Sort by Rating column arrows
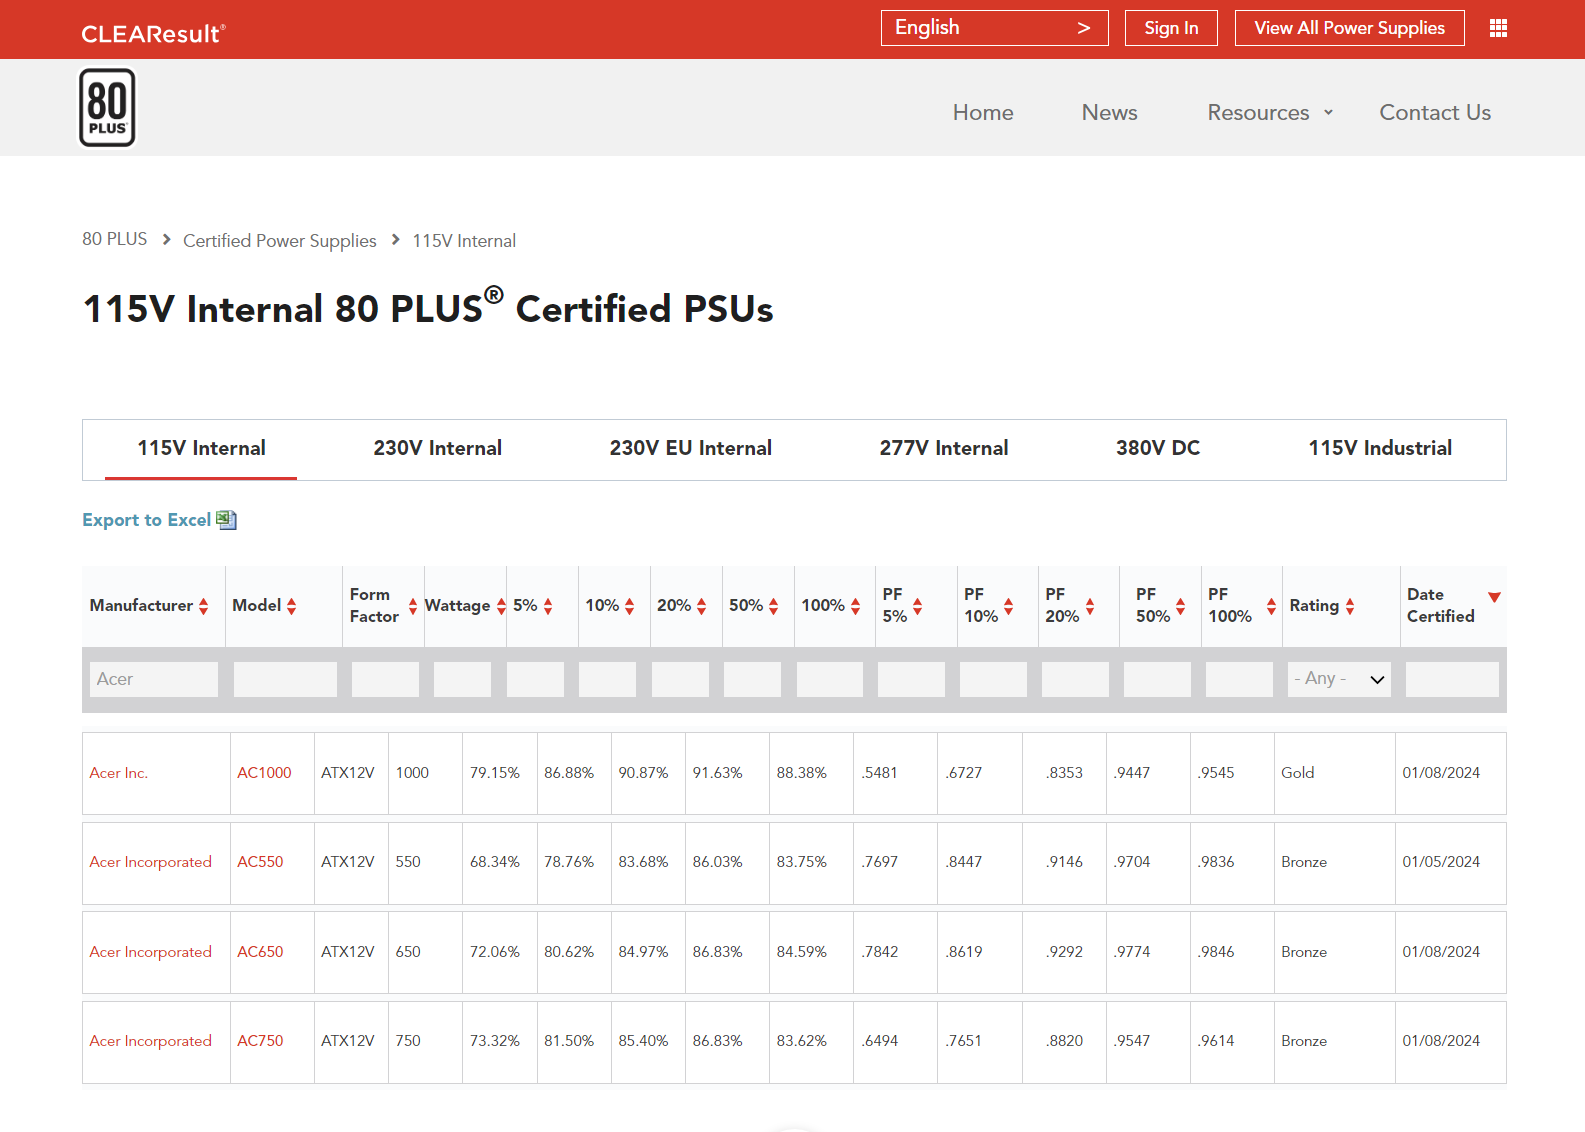The width and height of the screenshot is (1585, 1132). (1350, 606)
